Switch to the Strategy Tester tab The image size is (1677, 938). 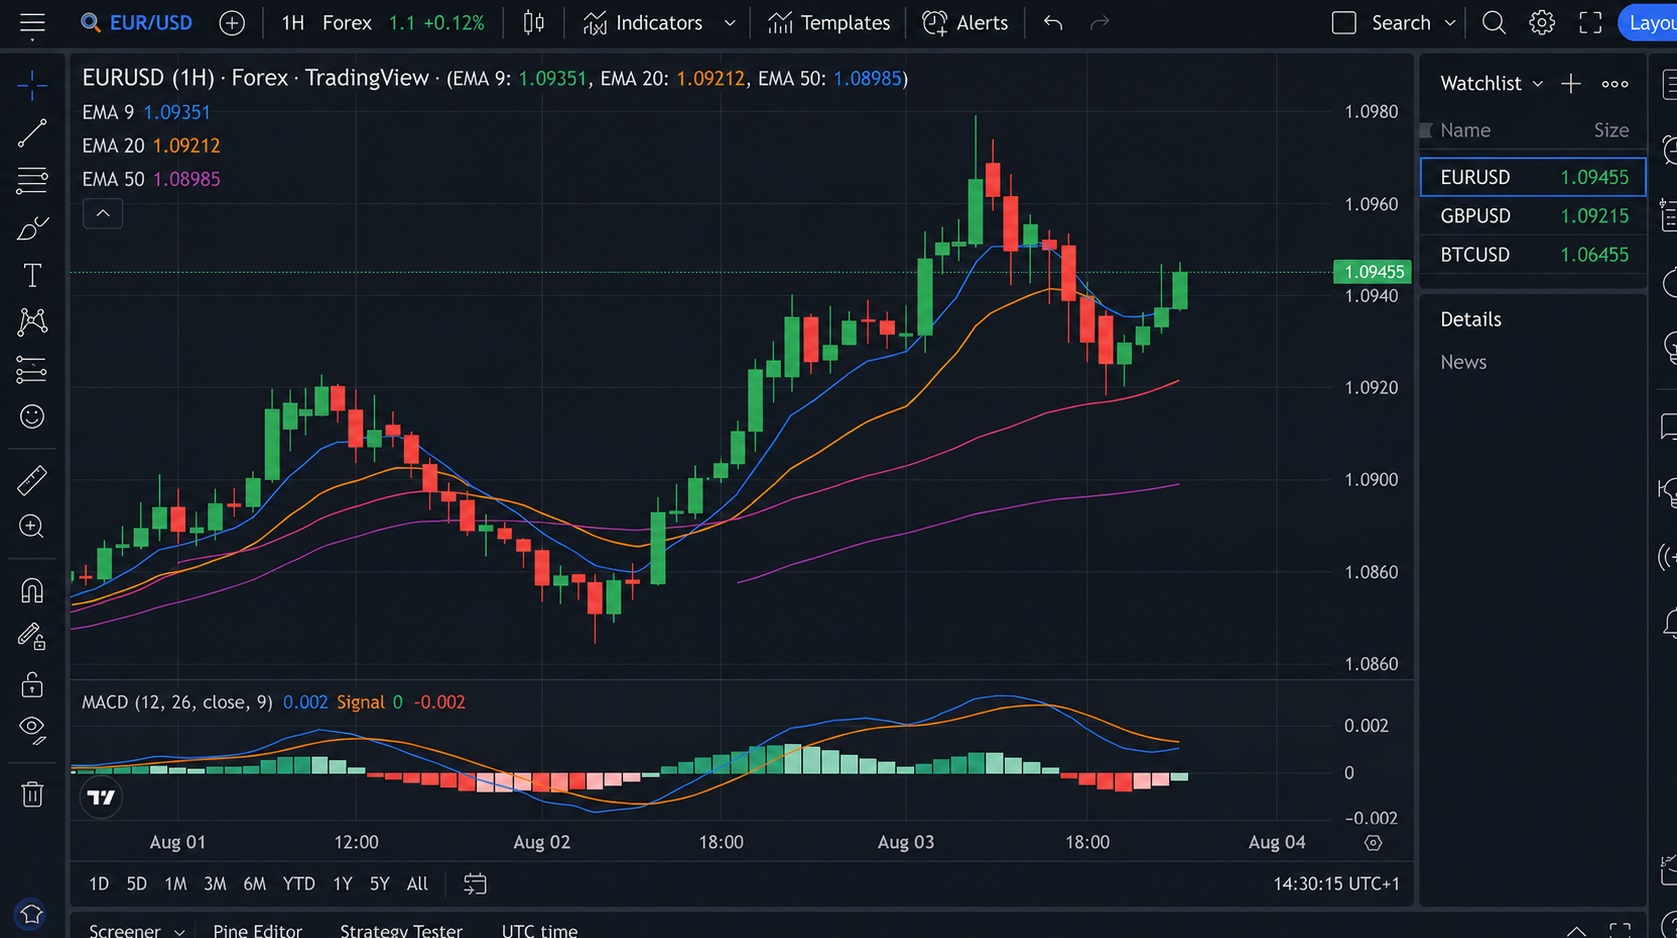401,930
